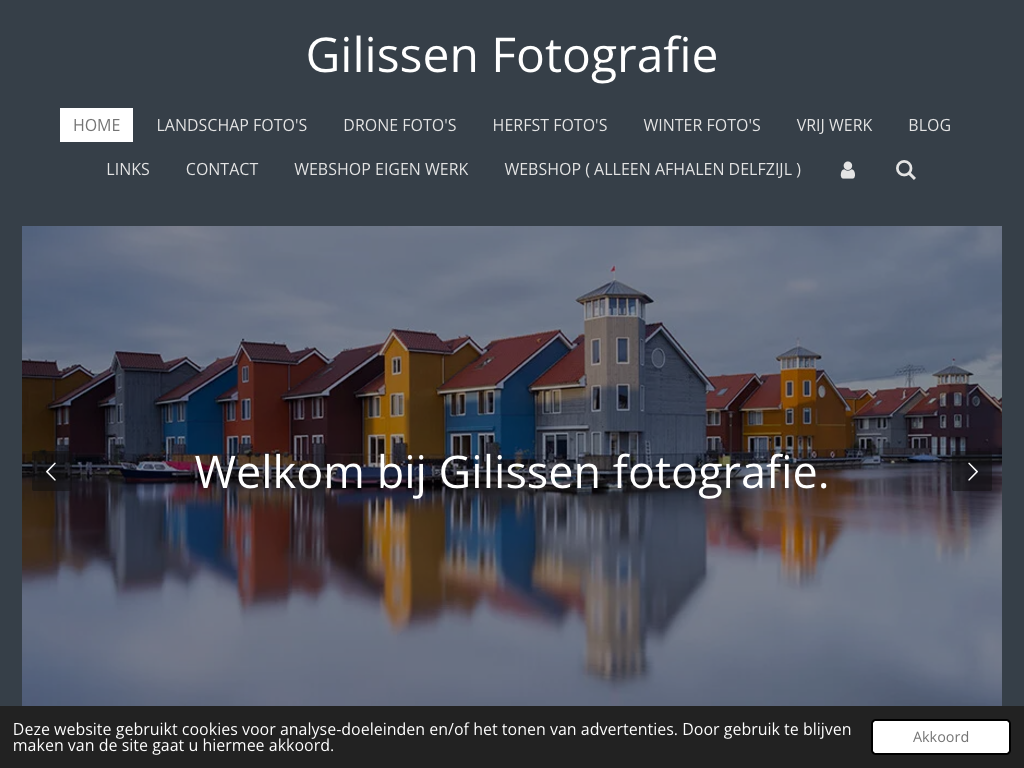
Task: Open the CONTACT page
Action: (x=222, y=169)
